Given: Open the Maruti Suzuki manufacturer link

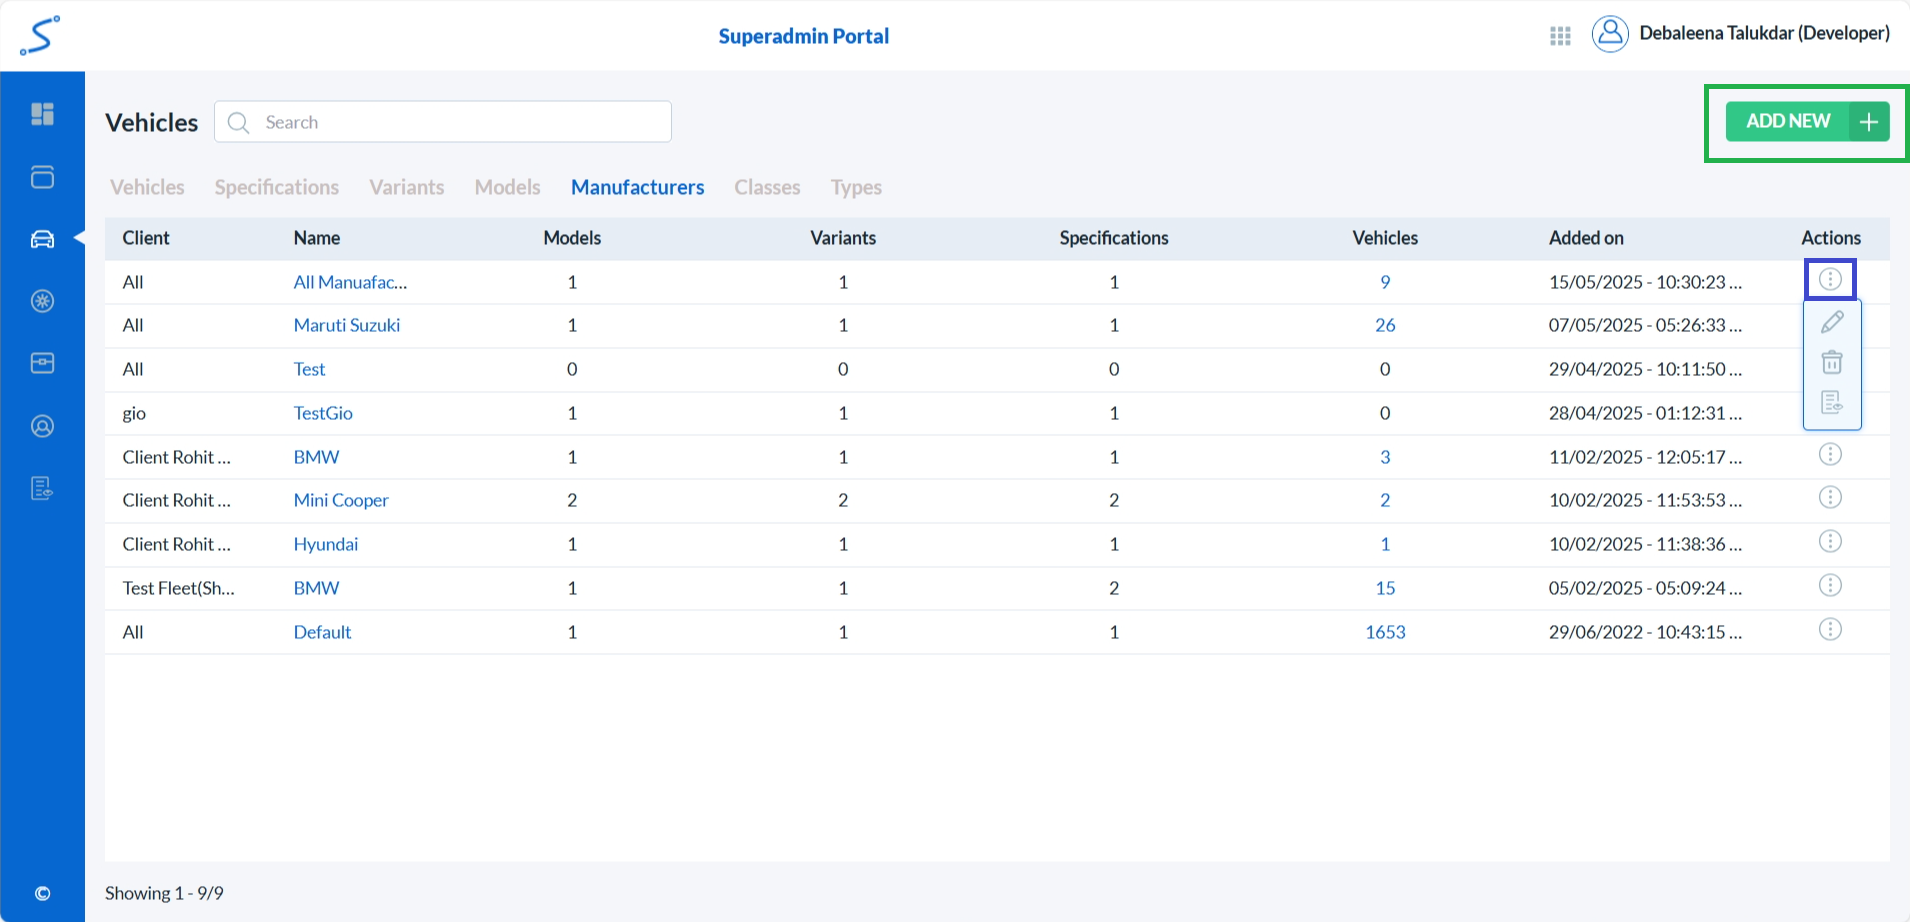Looking at the screenshot, I should [x=347, y=325].
